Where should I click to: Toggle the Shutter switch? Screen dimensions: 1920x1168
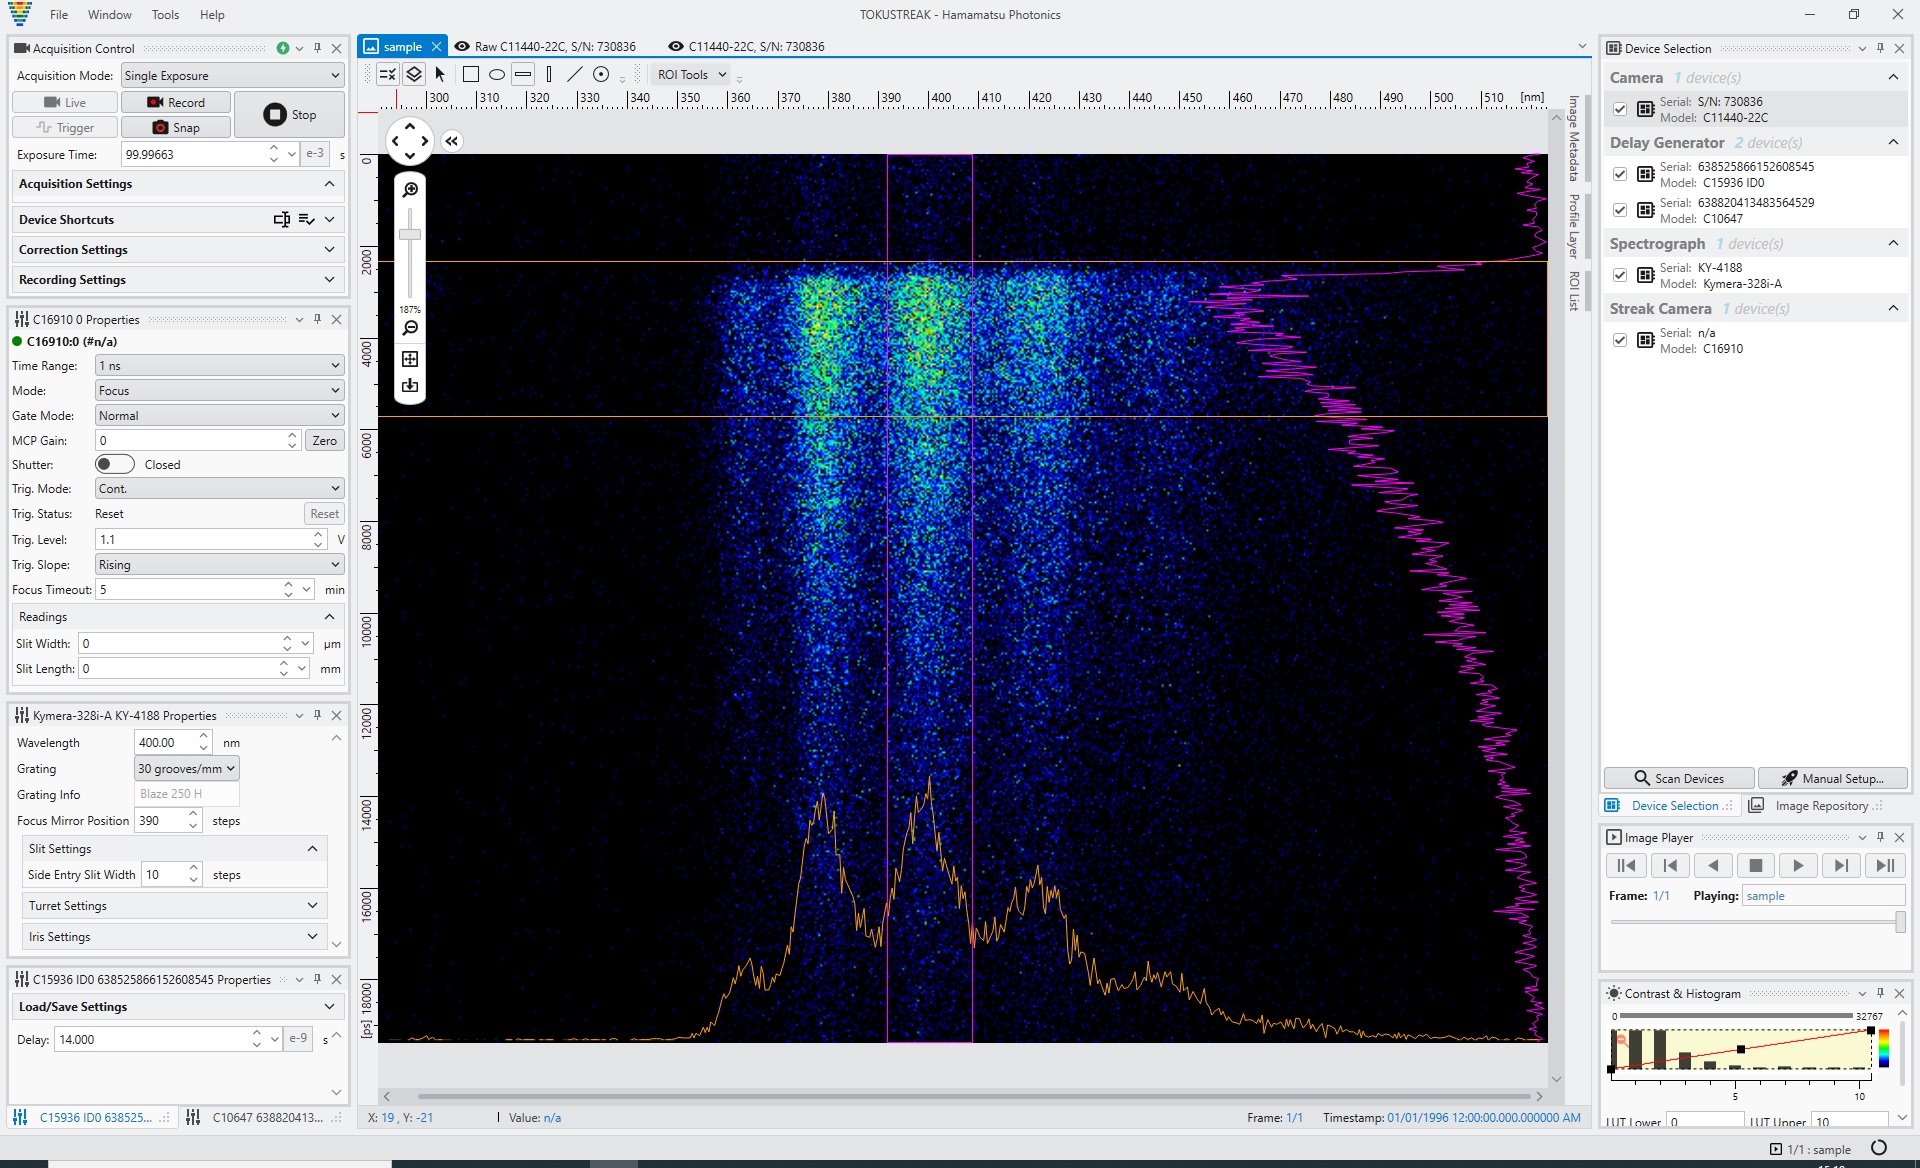tap(115, 464)
